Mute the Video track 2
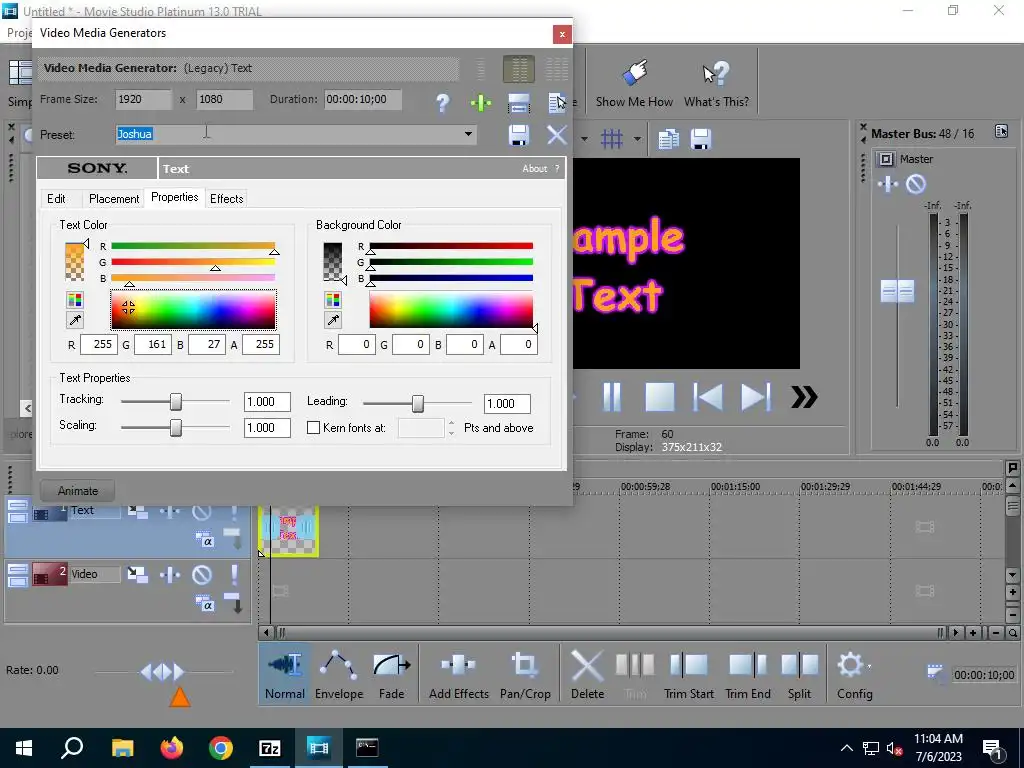 pos(202,575)
